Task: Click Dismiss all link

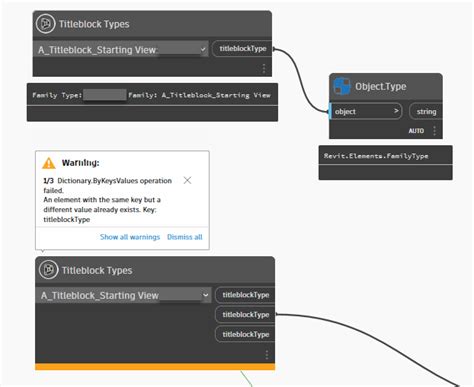Action: pyautogui.click(x=185, y=237)
